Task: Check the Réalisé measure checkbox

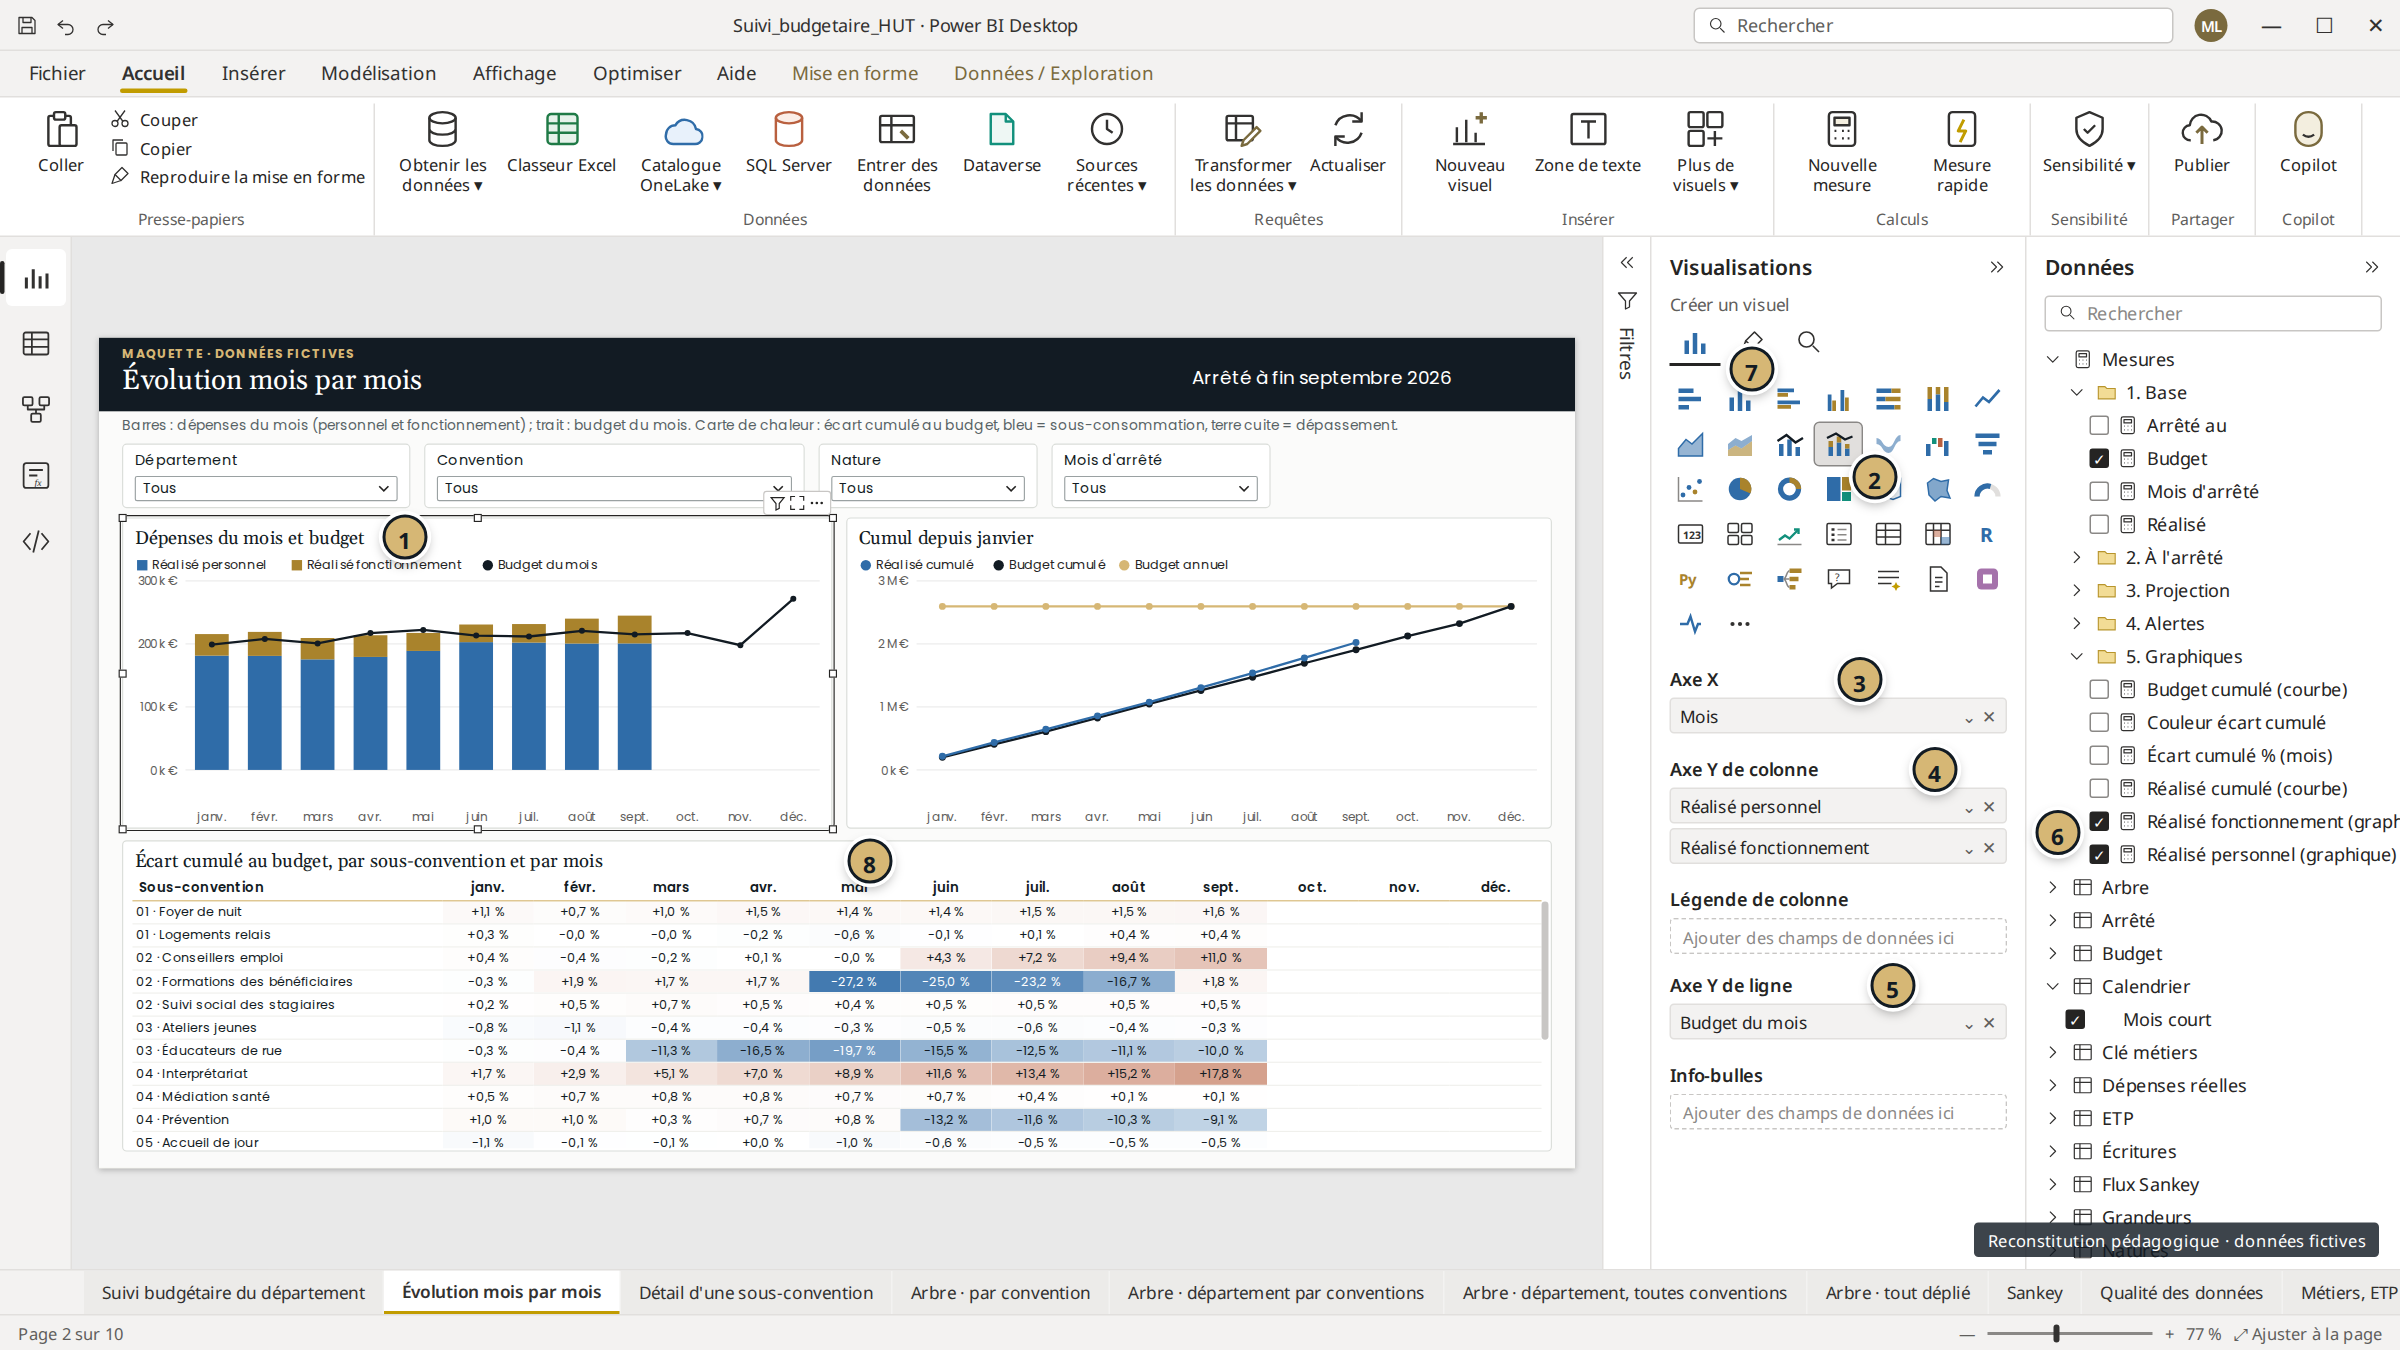Action: tap(2099, 525)
